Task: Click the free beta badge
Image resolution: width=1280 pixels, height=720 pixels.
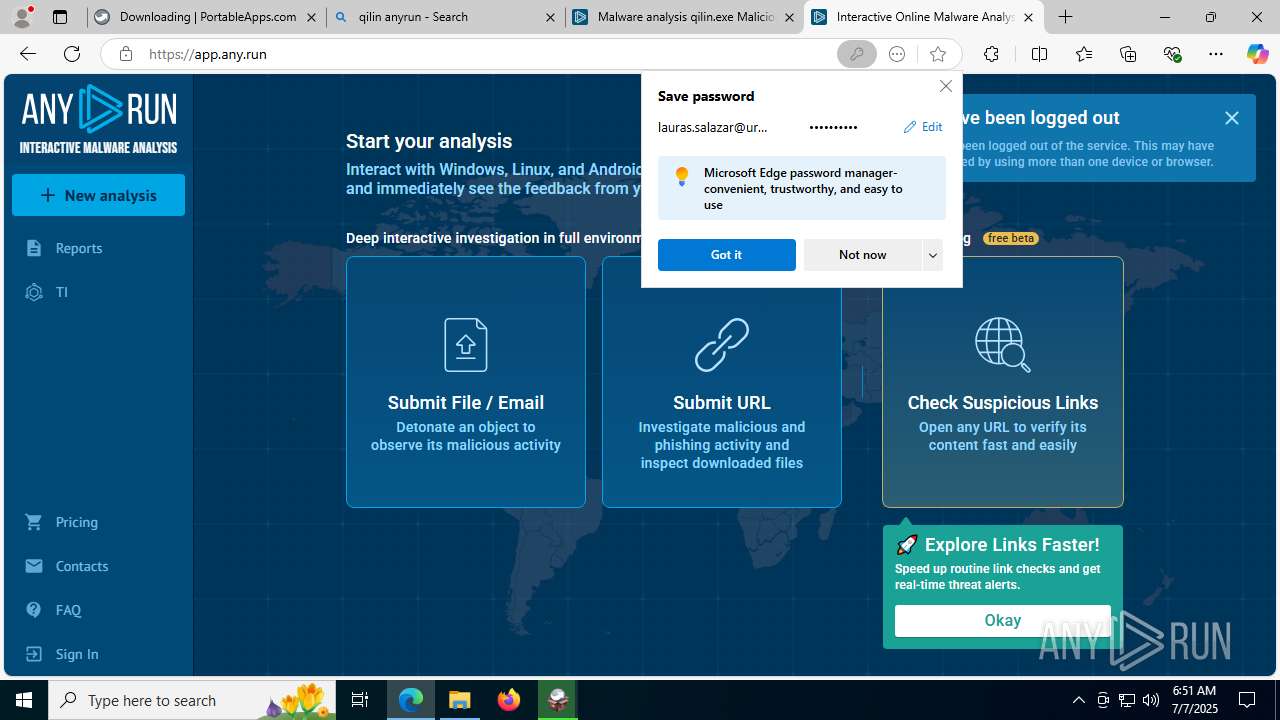Action: (x=1010, y=238)
